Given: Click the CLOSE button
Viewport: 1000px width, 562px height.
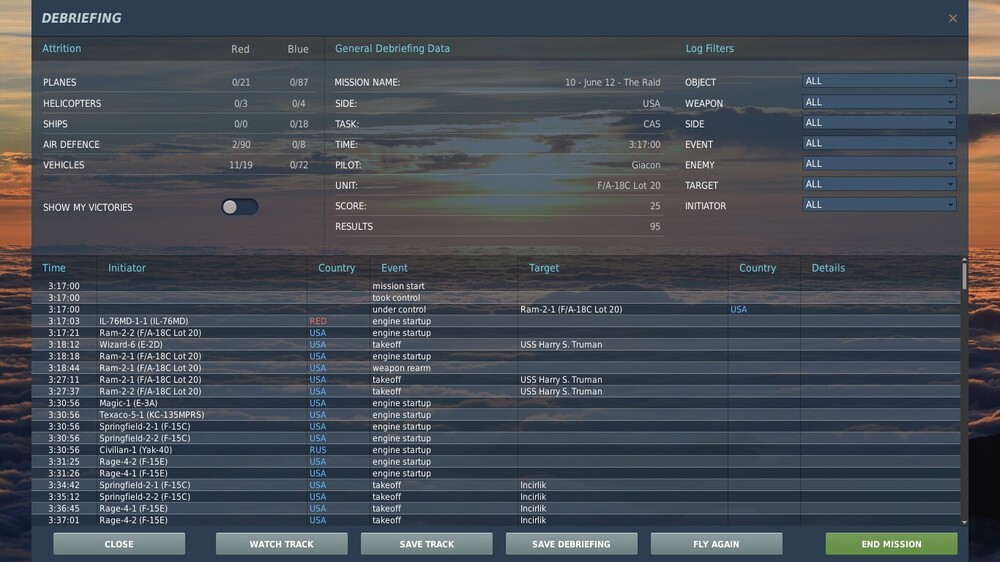Looking at the screenshot, I should (x=119, y=544).
